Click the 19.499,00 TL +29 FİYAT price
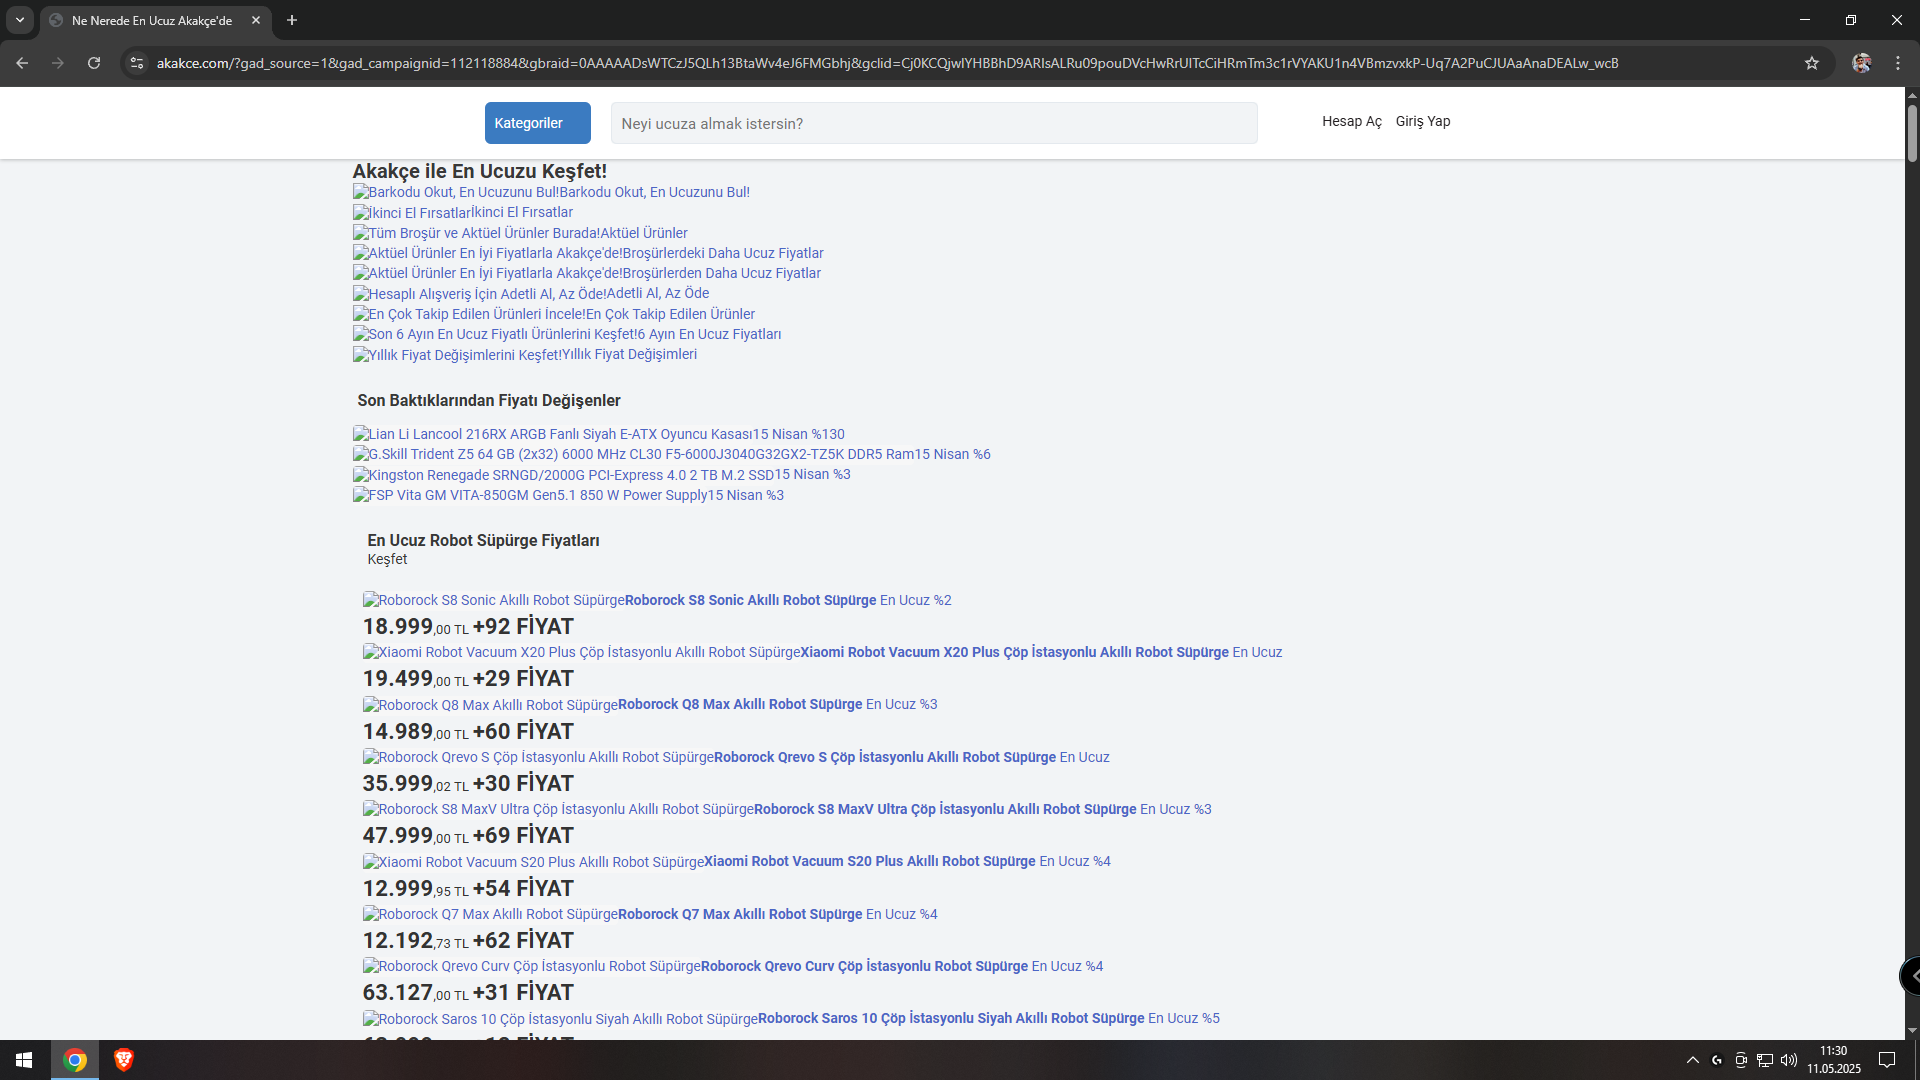 pyautogui.click(x=468, y=678)
